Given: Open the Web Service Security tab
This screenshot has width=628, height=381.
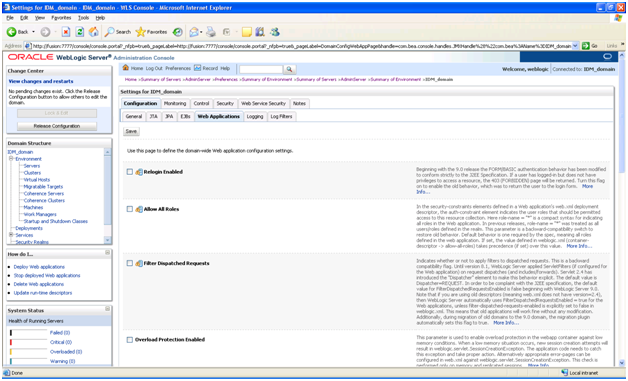Looking at the screenshot, I should click(263, 103).
